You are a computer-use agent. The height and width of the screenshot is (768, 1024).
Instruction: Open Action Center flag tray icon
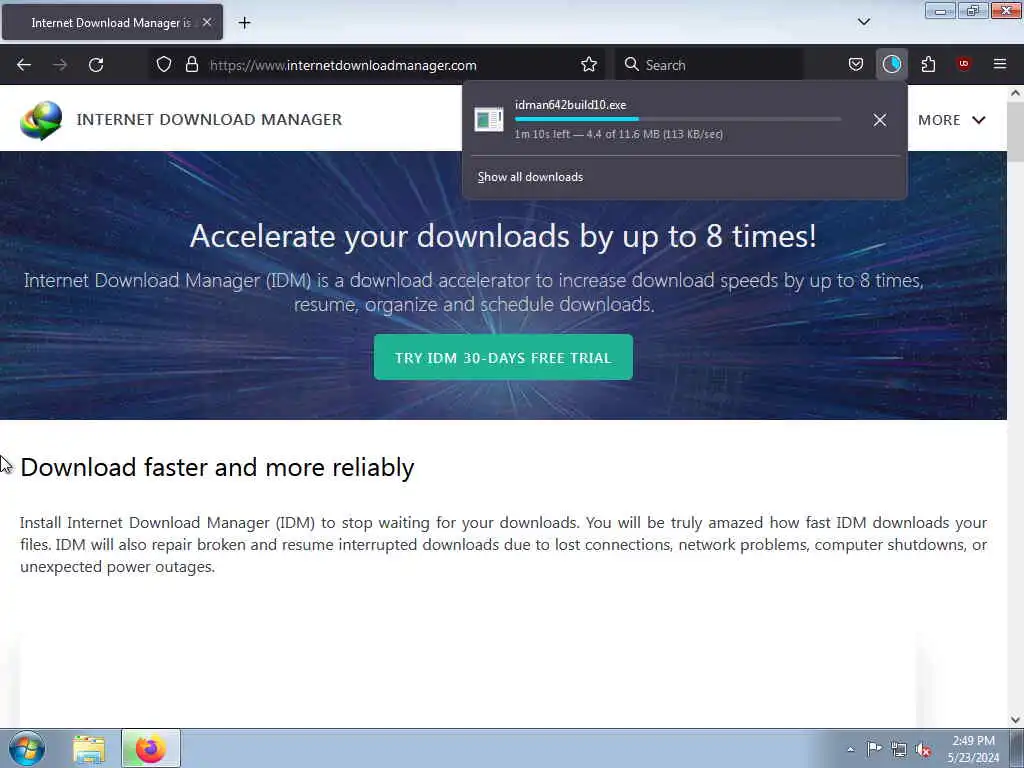point(874,748)
